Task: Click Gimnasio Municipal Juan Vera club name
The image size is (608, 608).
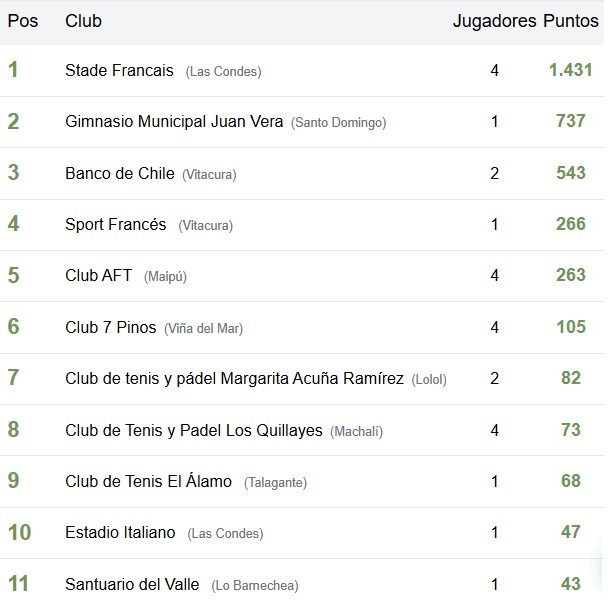Action: pos(174,122)
